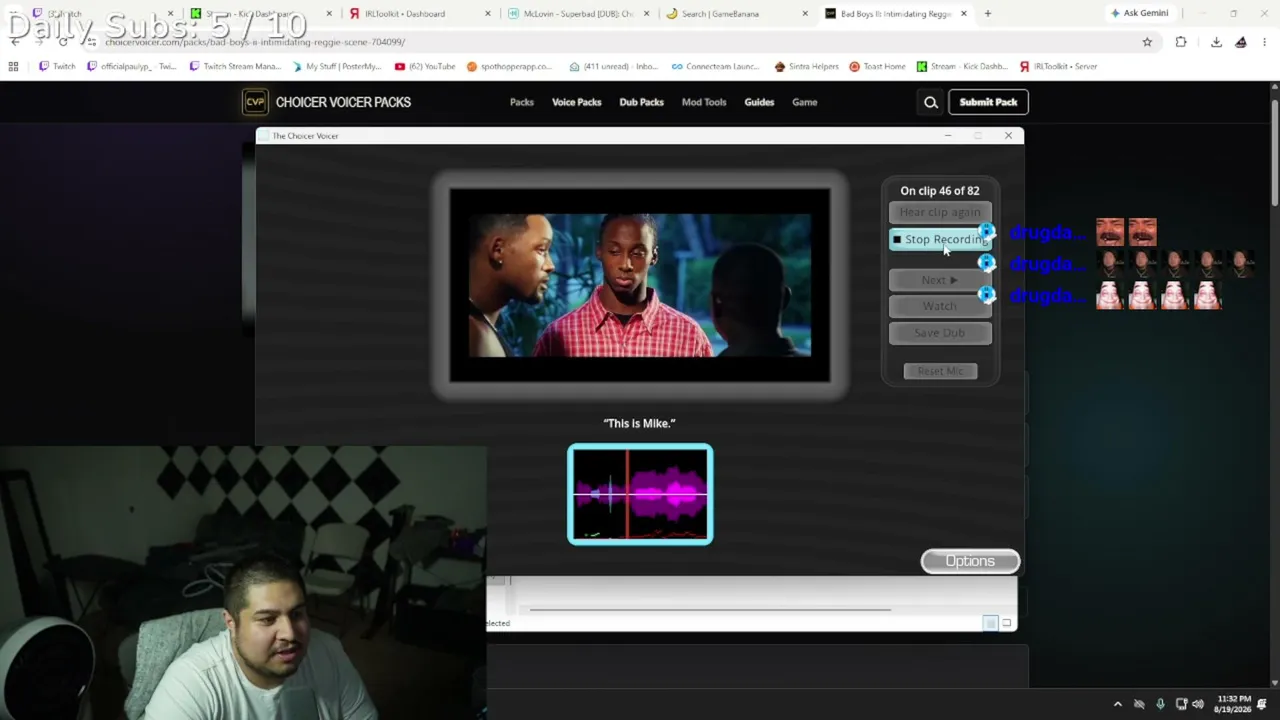Open the notification center icon
The width and height of the screenshot is (1280, 720).
[x=1262, y=704]
